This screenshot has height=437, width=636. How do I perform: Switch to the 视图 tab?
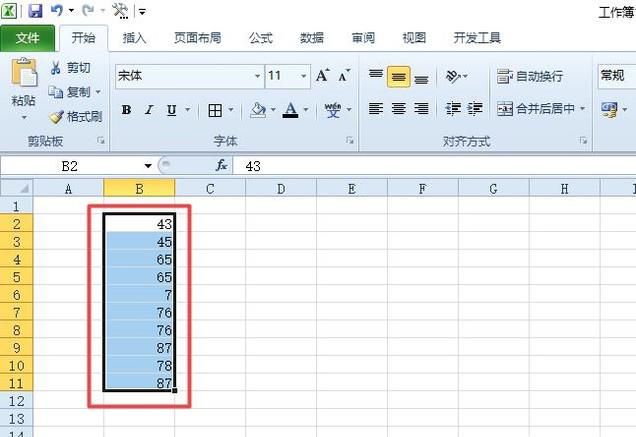[414, 38]
